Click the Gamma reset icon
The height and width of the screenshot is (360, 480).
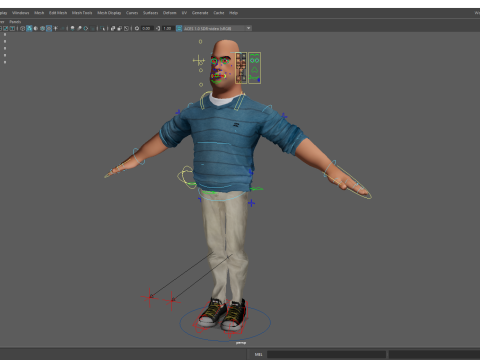click(x=158, y=28)
